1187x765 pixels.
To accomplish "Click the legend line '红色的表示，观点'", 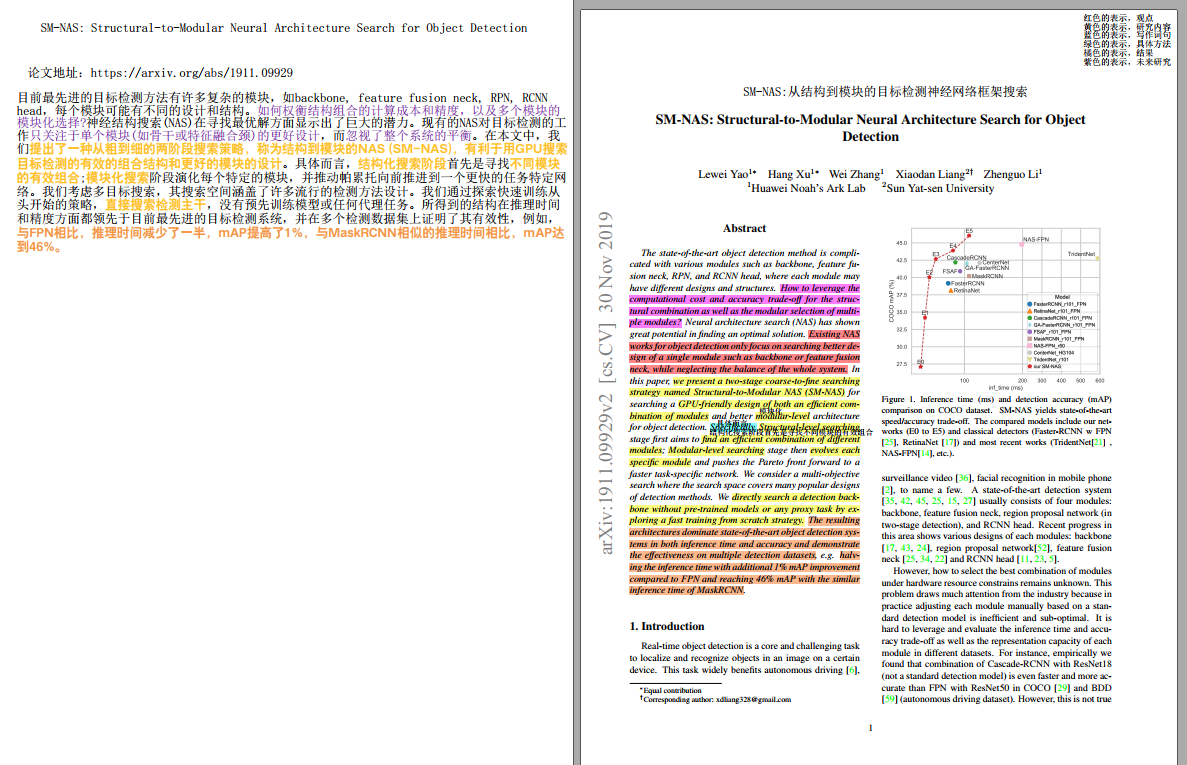I will click(x=1118, y=17).
